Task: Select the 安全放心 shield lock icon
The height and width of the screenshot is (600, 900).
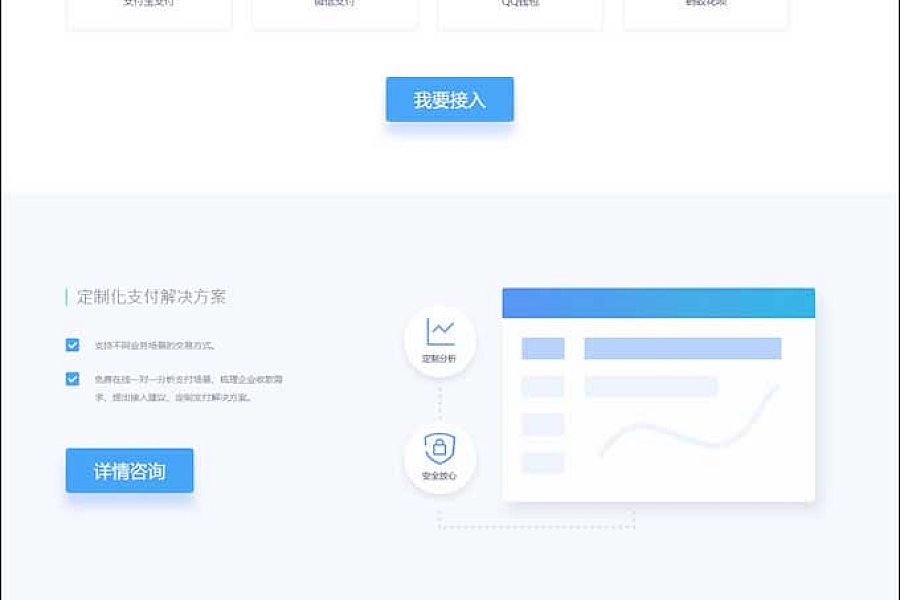Action: tap(440, 448)
